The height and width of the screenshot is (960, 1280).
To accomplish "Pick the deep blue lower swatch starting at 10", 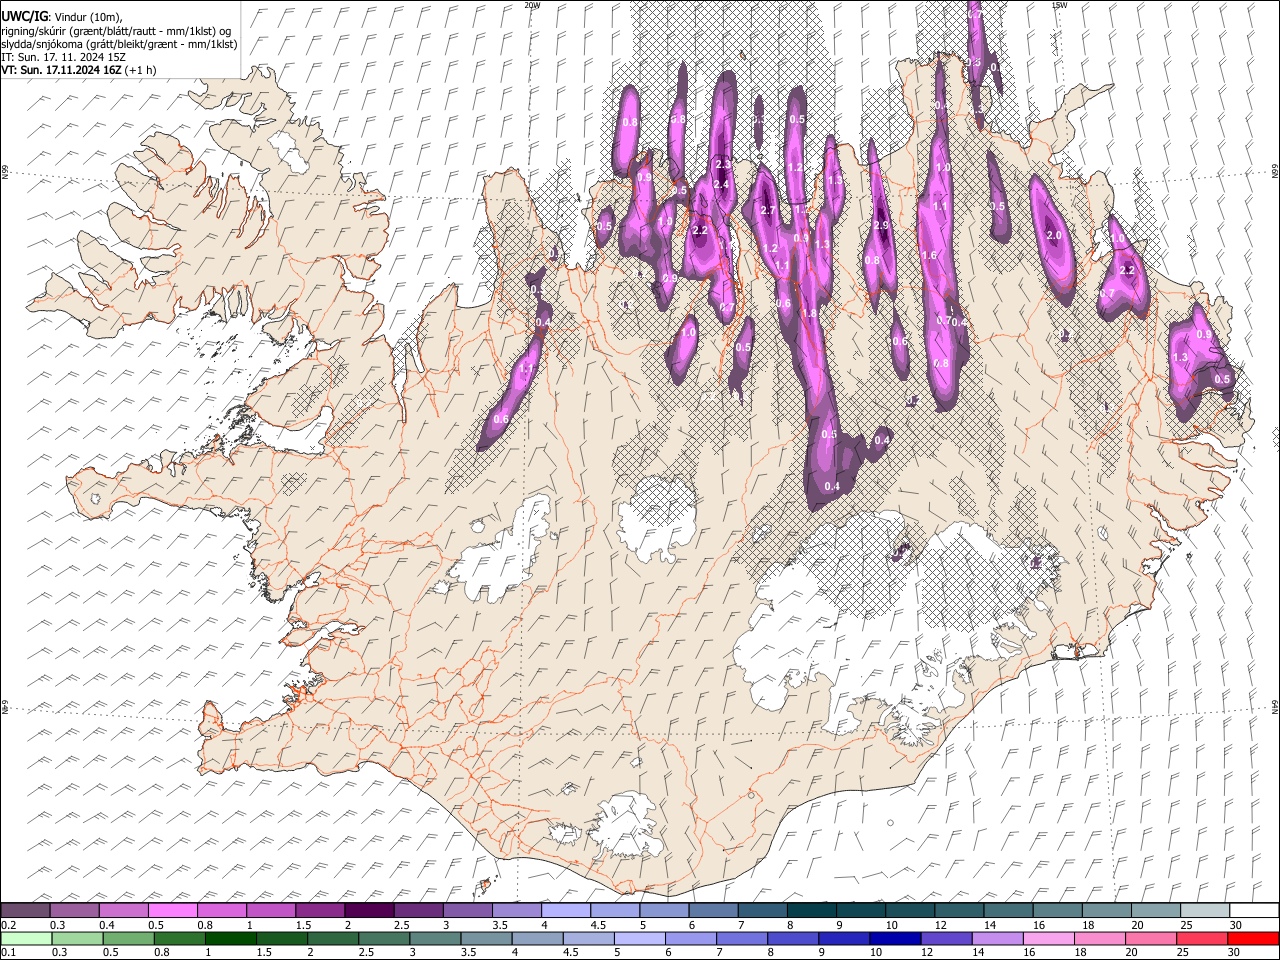I will pyautogui.click(x=895, y=938).
